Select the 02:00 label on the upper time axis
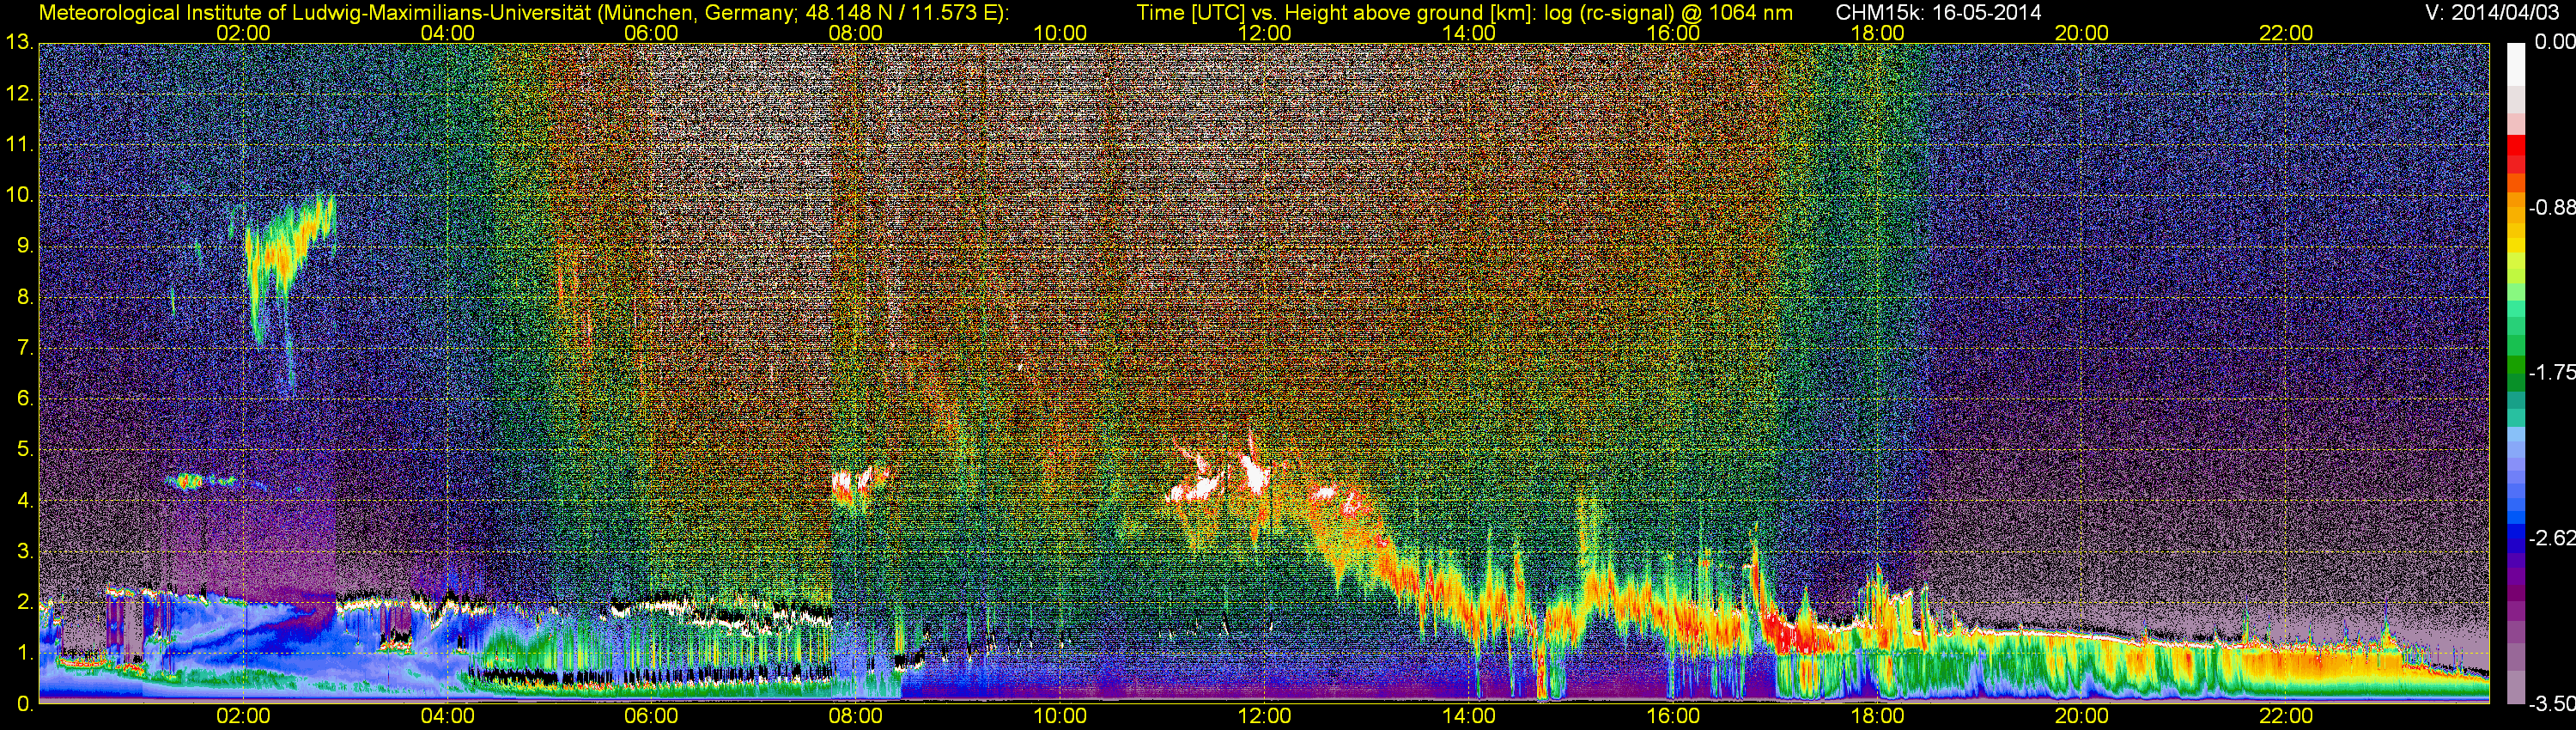The image size is (2576, 730). [243, 33]
